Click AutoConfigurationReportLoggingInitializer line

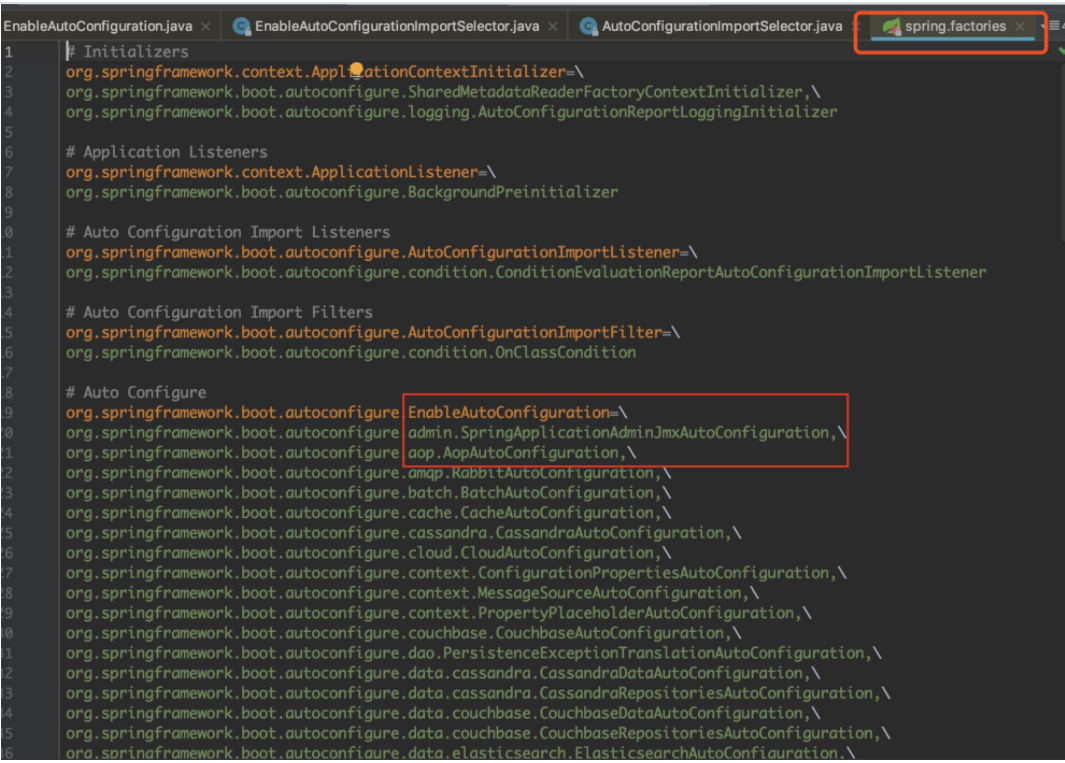coord(451,112)
